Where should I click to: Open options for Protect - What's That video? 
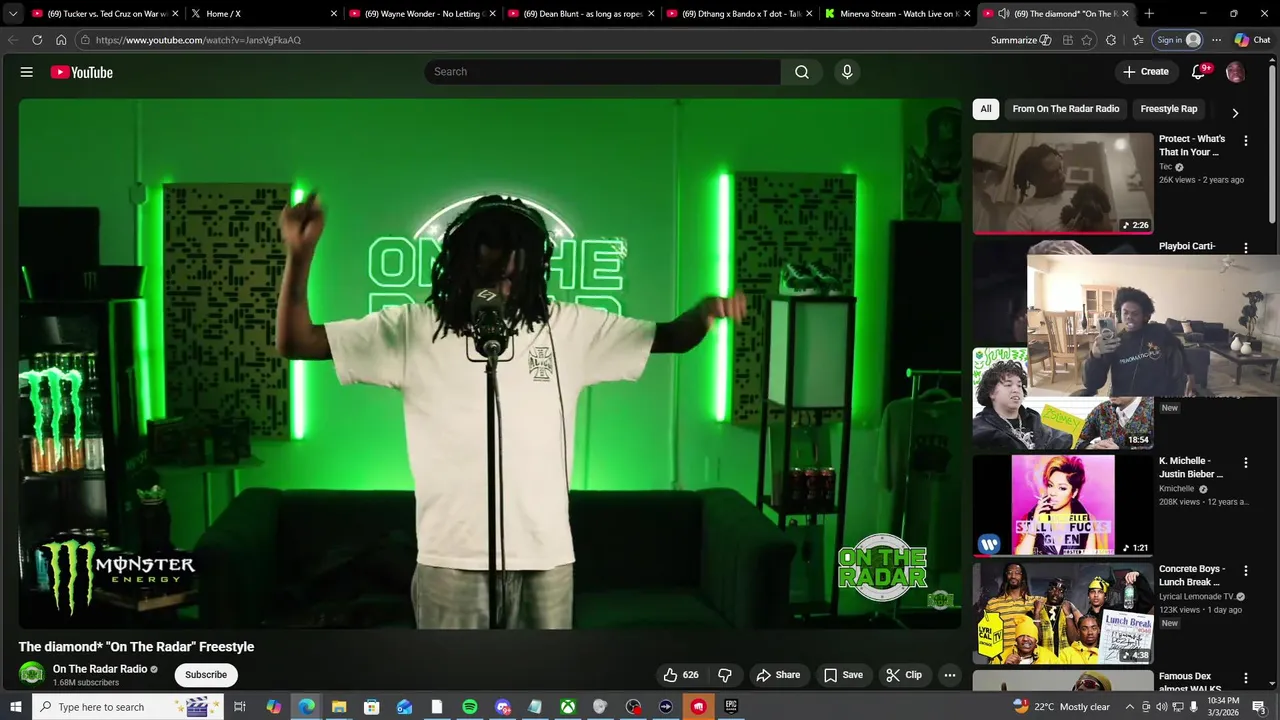[x=1246, y=141]
